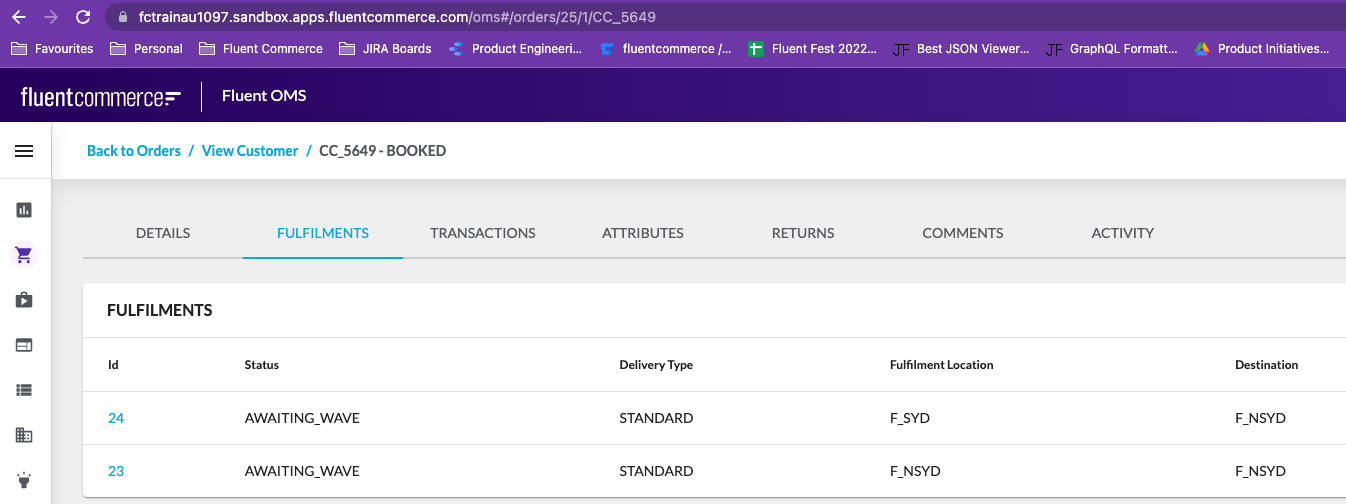Switch to the TRANSACTIONS tab

(x=483, y=233)
